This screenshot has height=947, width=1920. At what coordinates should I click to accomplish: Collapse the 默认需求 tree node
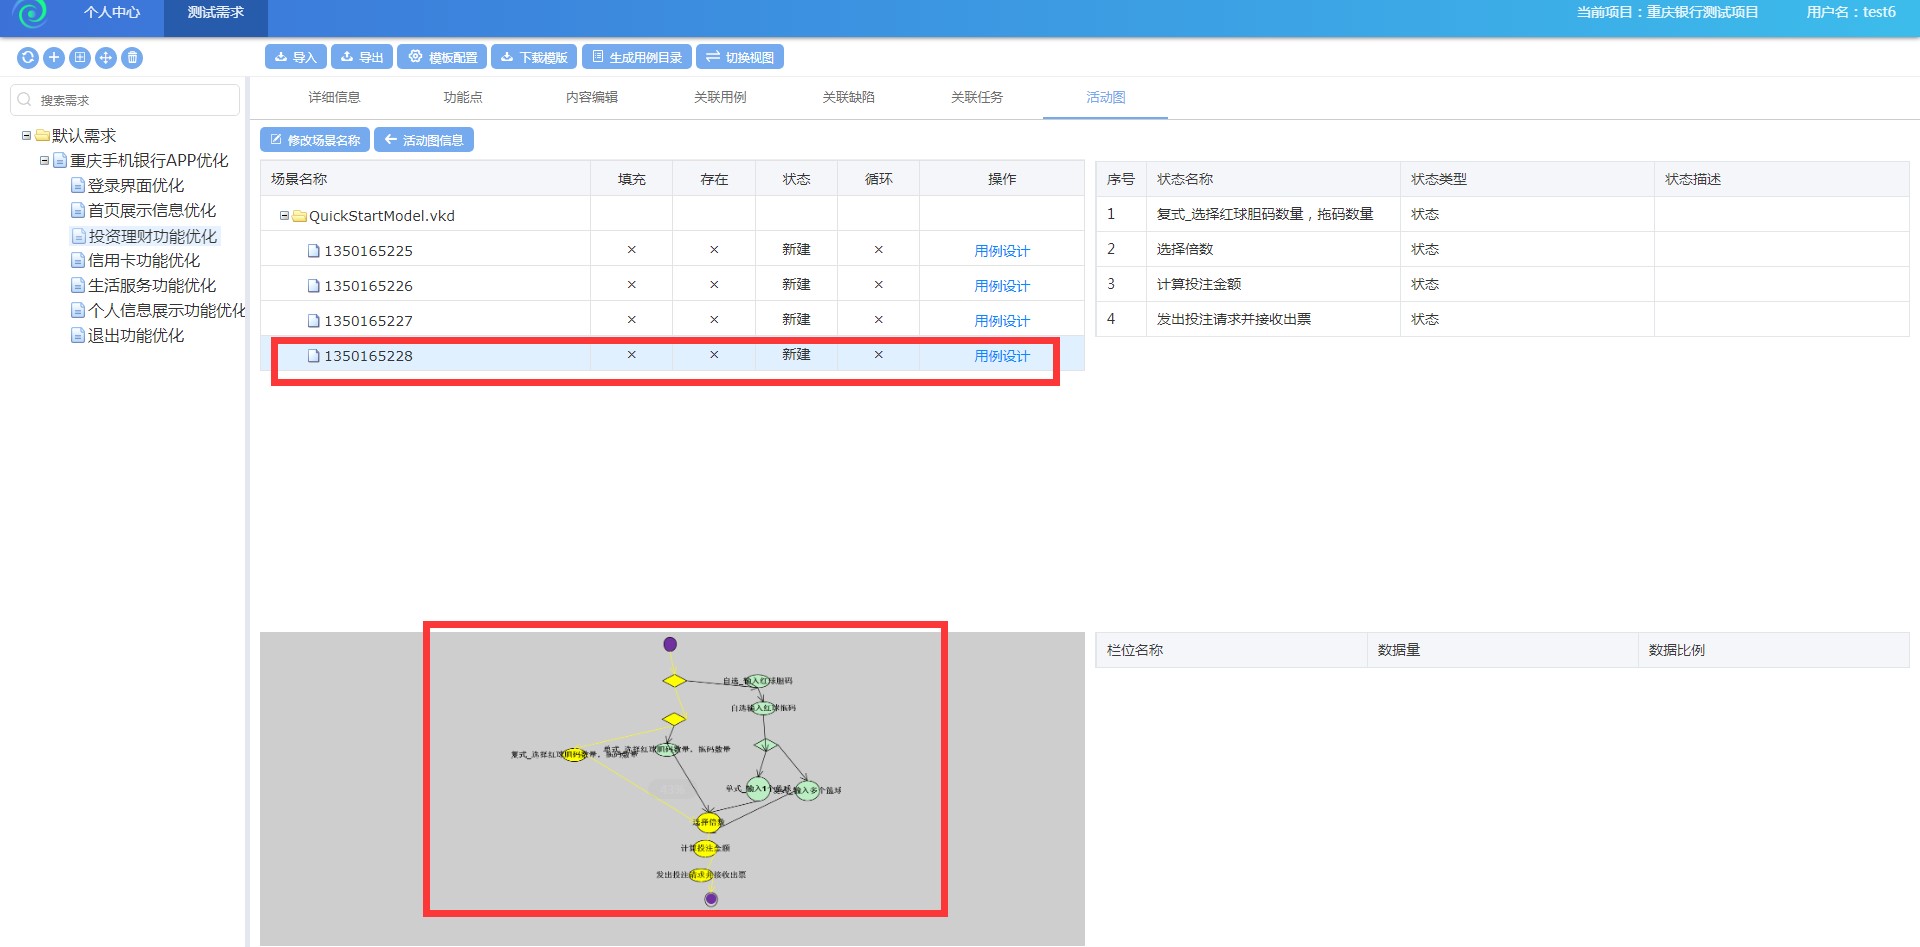pyautogui.click(x=26, y=136)
